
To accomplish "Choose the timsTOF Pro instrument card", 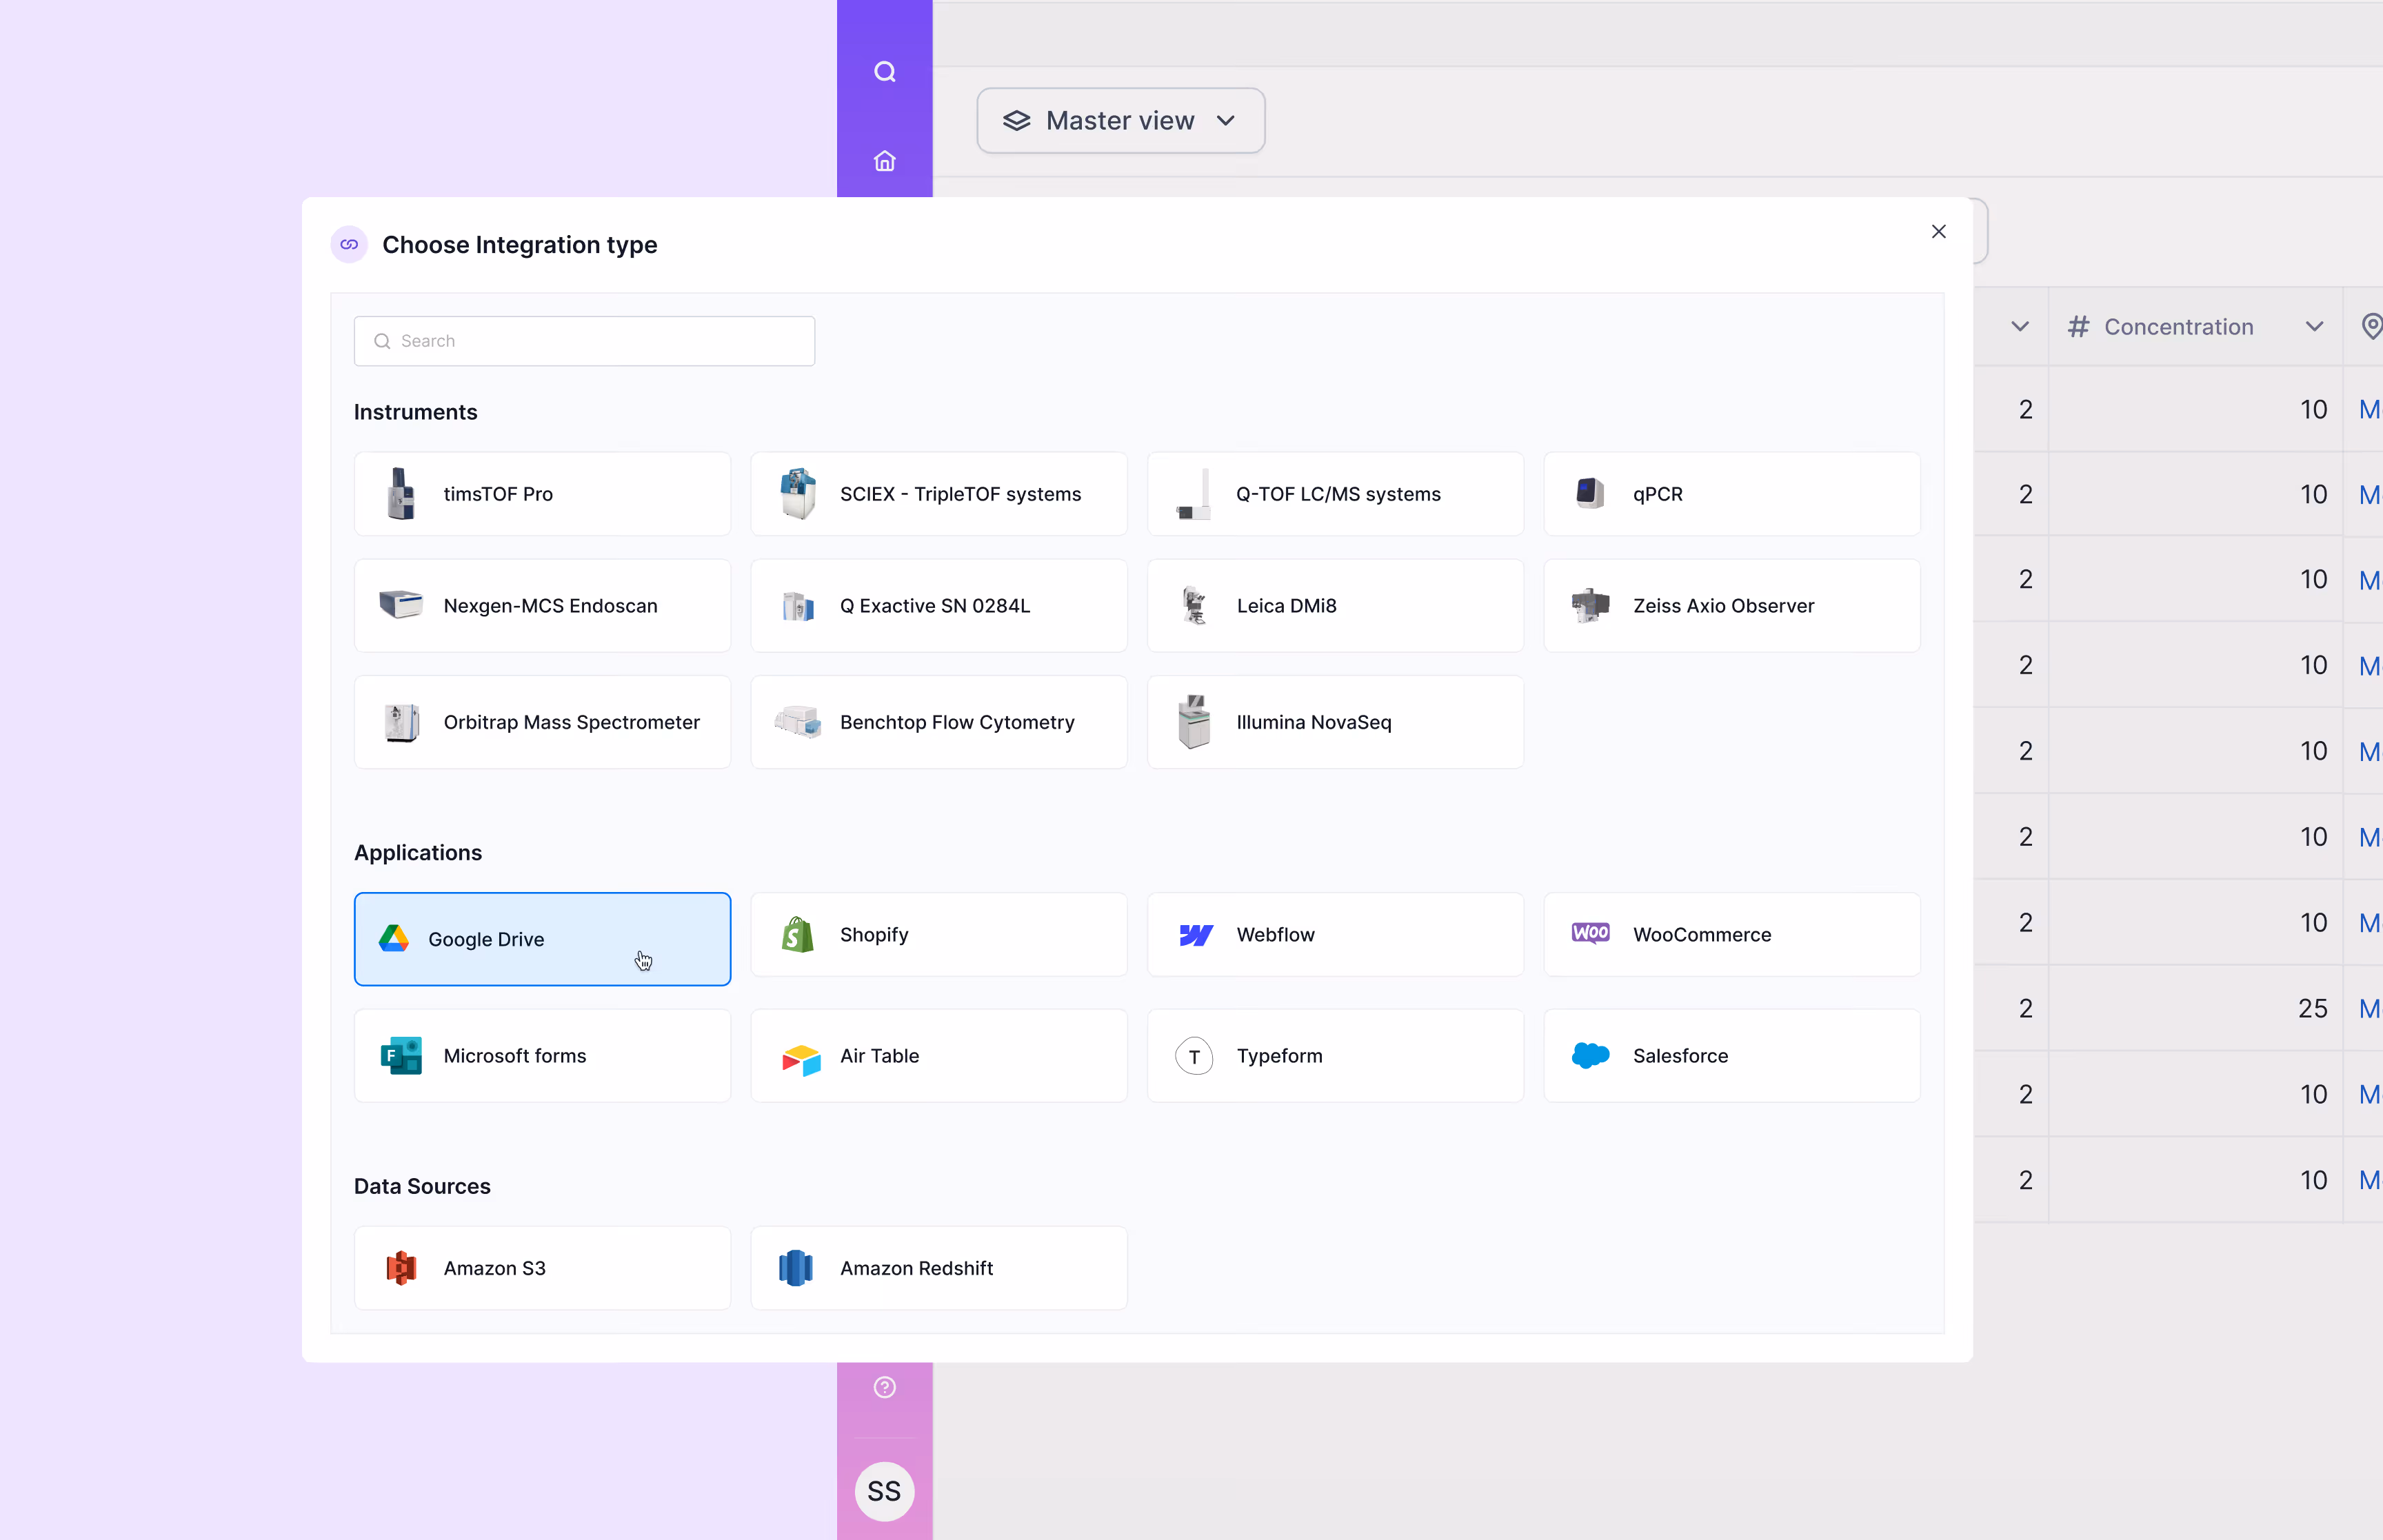I will (x=542, y=494).
